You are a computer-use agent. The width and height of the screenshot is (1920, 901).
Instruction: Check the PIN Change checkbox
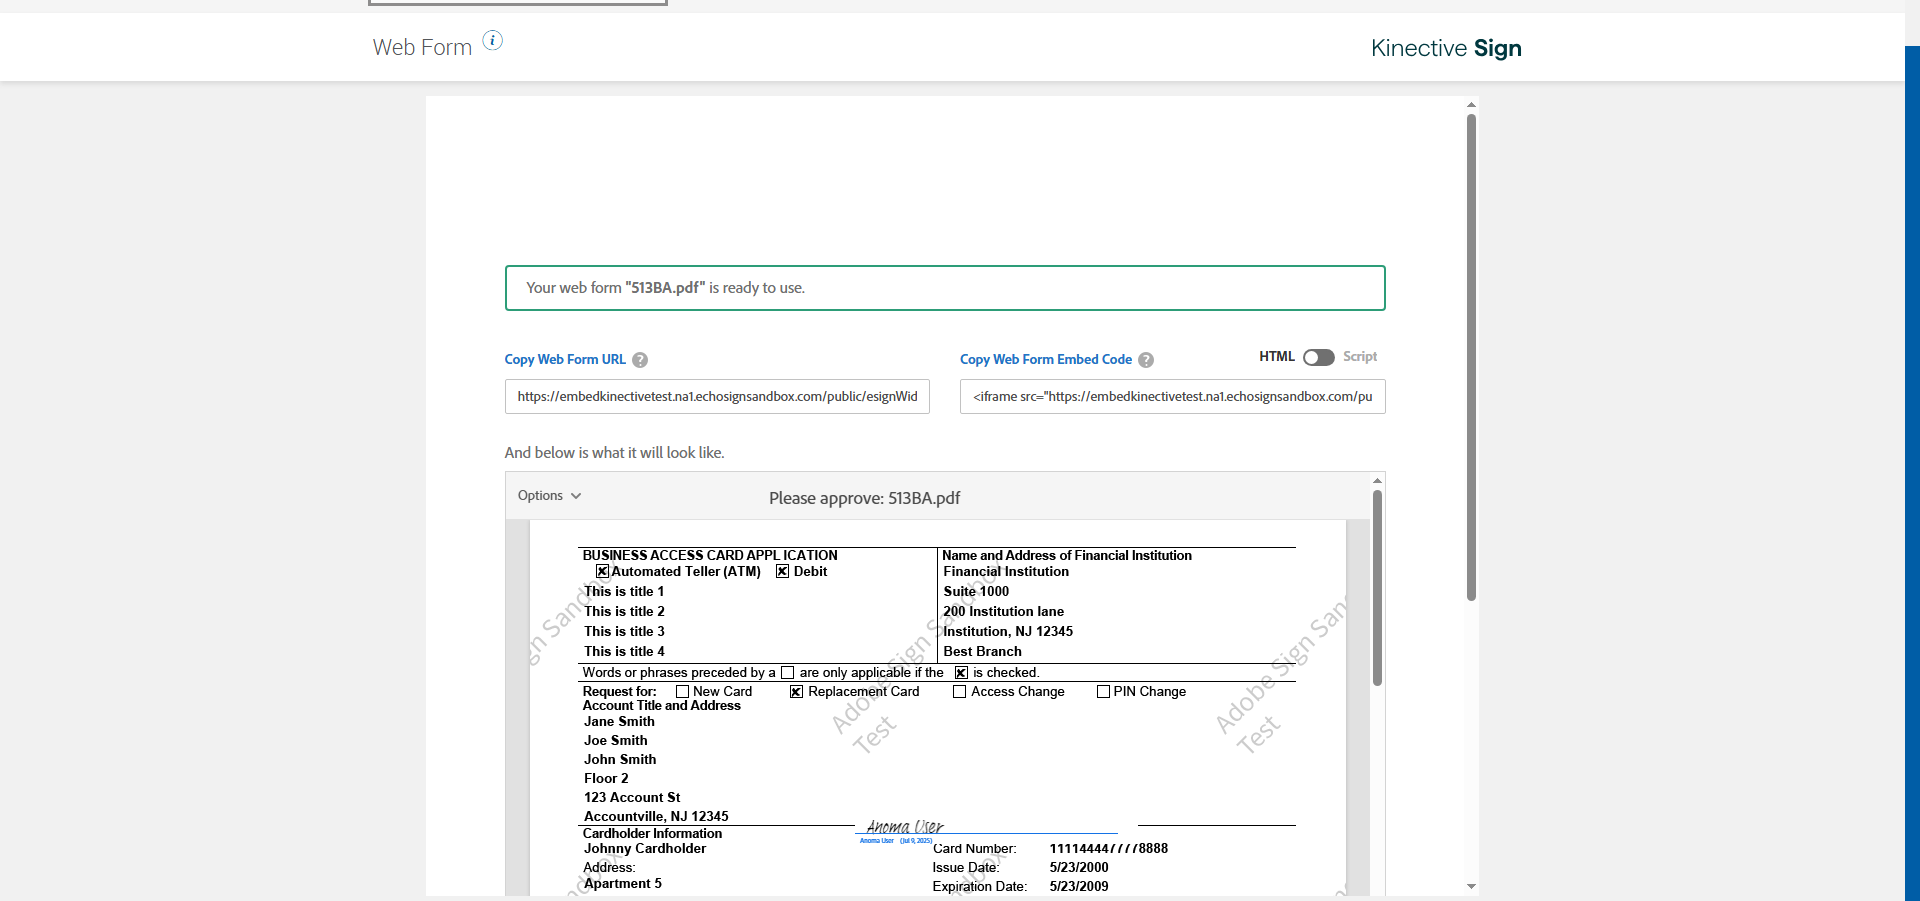click(1103, 692)
